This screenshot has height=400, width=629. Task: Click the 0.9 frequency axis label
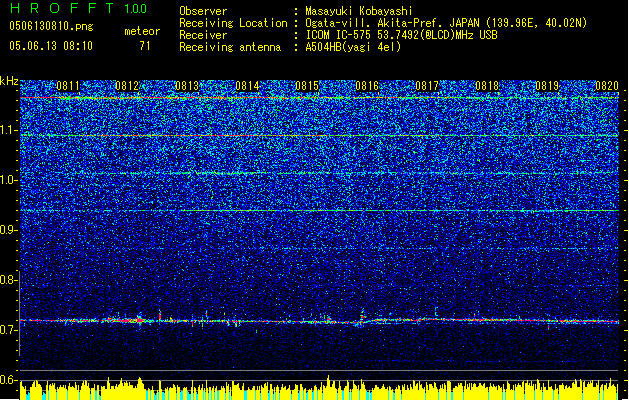(8, 230)
